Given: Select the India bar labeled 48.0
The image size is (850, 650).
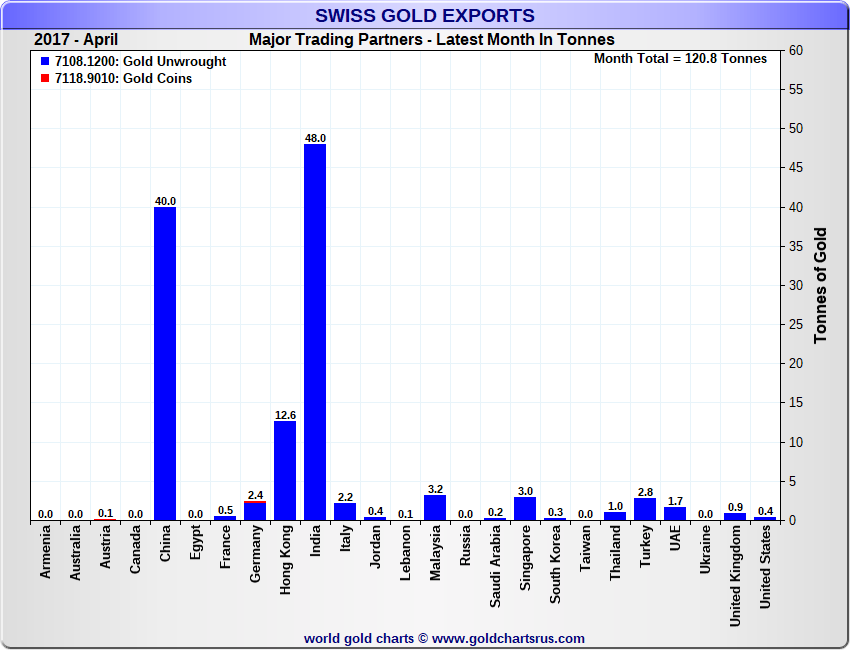Looking at the screenshot, I should [x=315, y=332].
